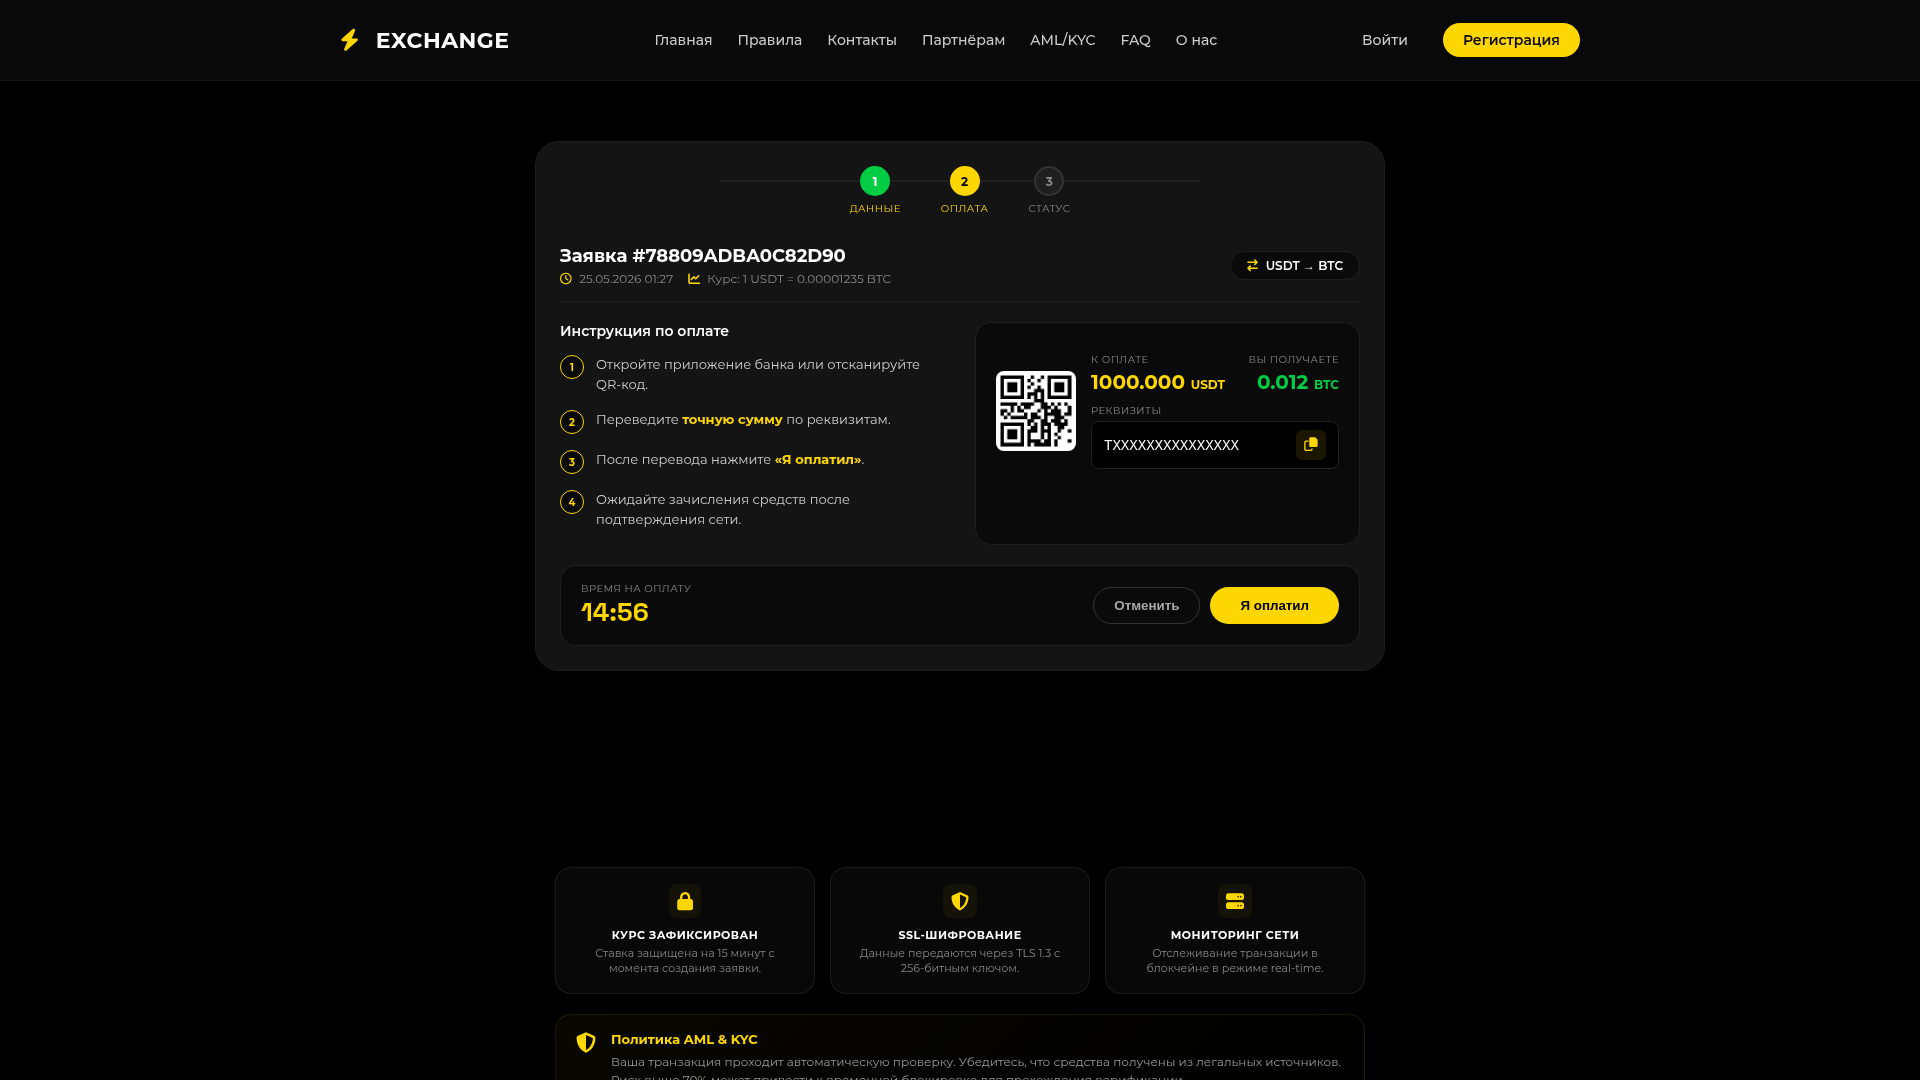Click the МОНИТОРИНГ СЕТИ card title
The image size is (1920, 1080).
[x=1235, y=935]
